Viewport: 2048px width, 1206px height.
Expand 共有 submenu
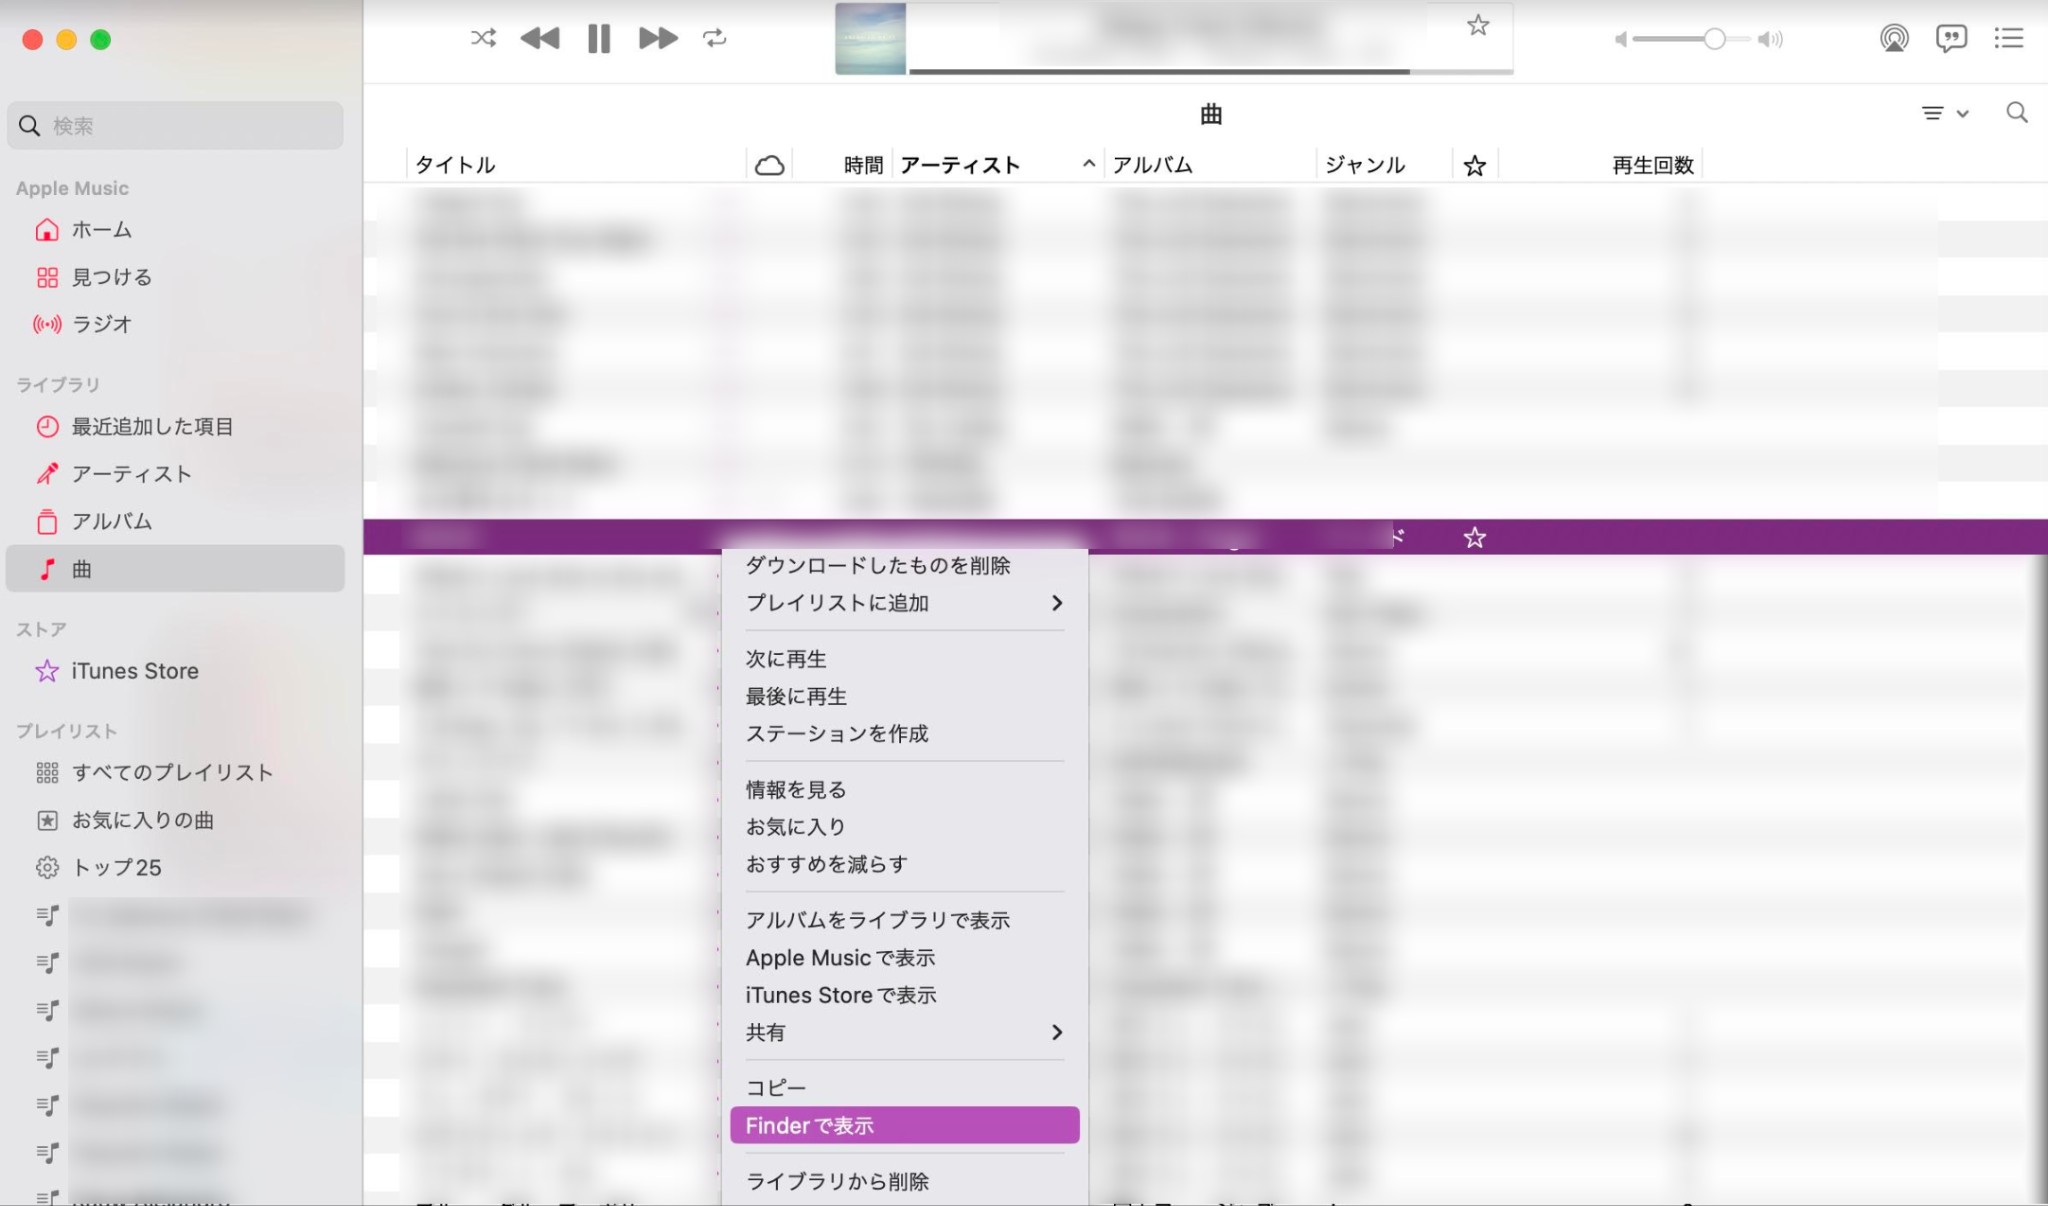click(904, 1032)
